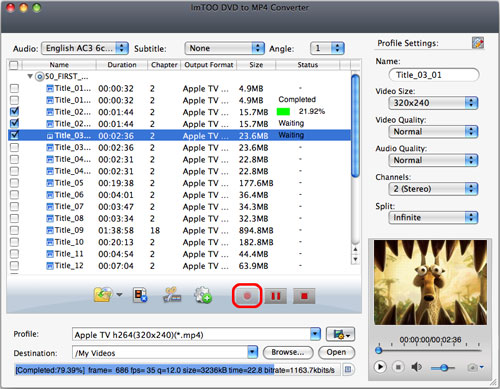Screen dimensions: 500x389
Task: Check the Title_08 checkbox
Action: tap(14, 218)
